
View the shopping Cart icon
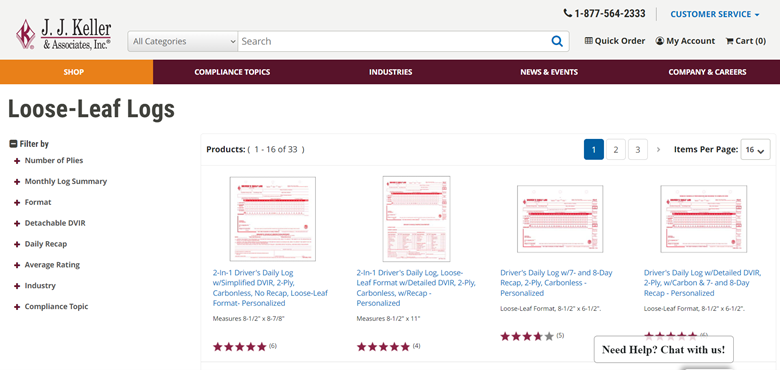[729, 41]
